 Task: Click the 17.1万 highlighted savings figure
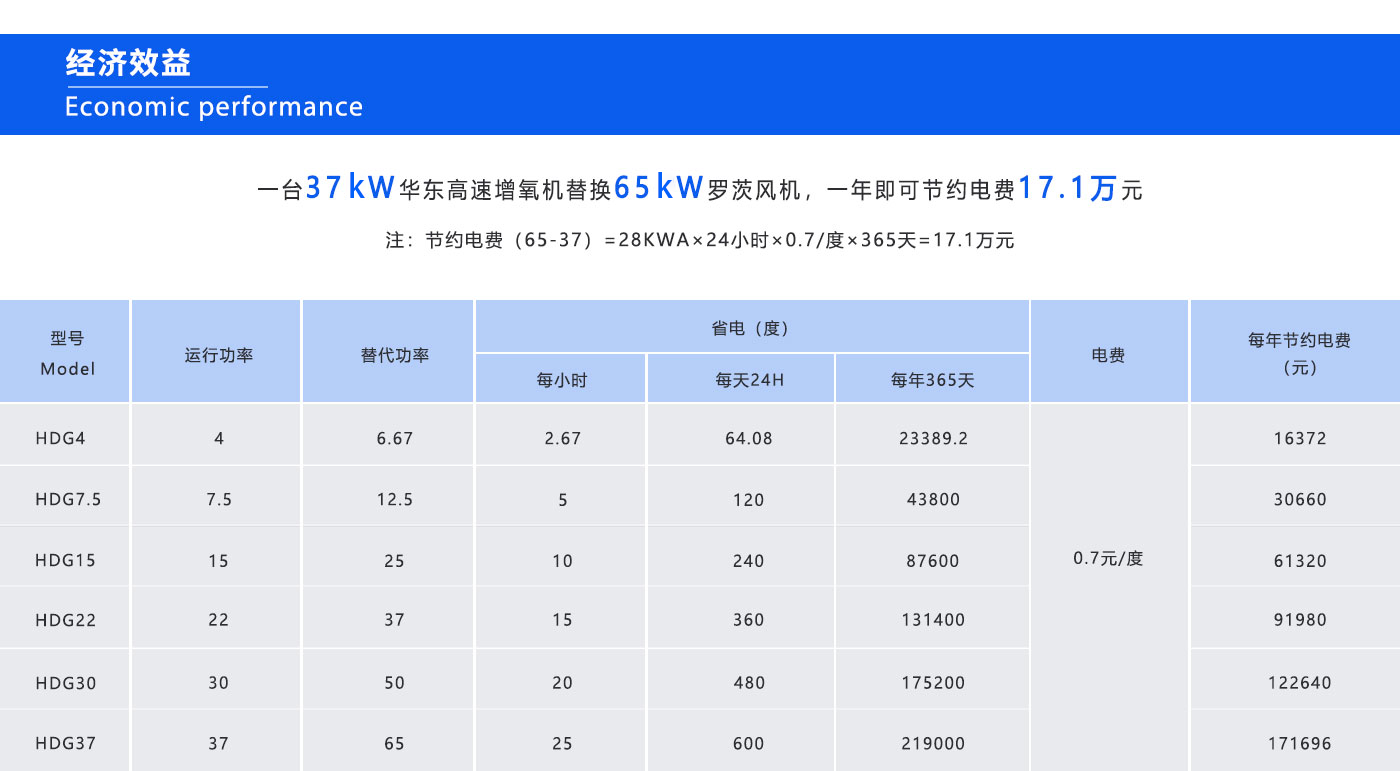[1066, 188]
